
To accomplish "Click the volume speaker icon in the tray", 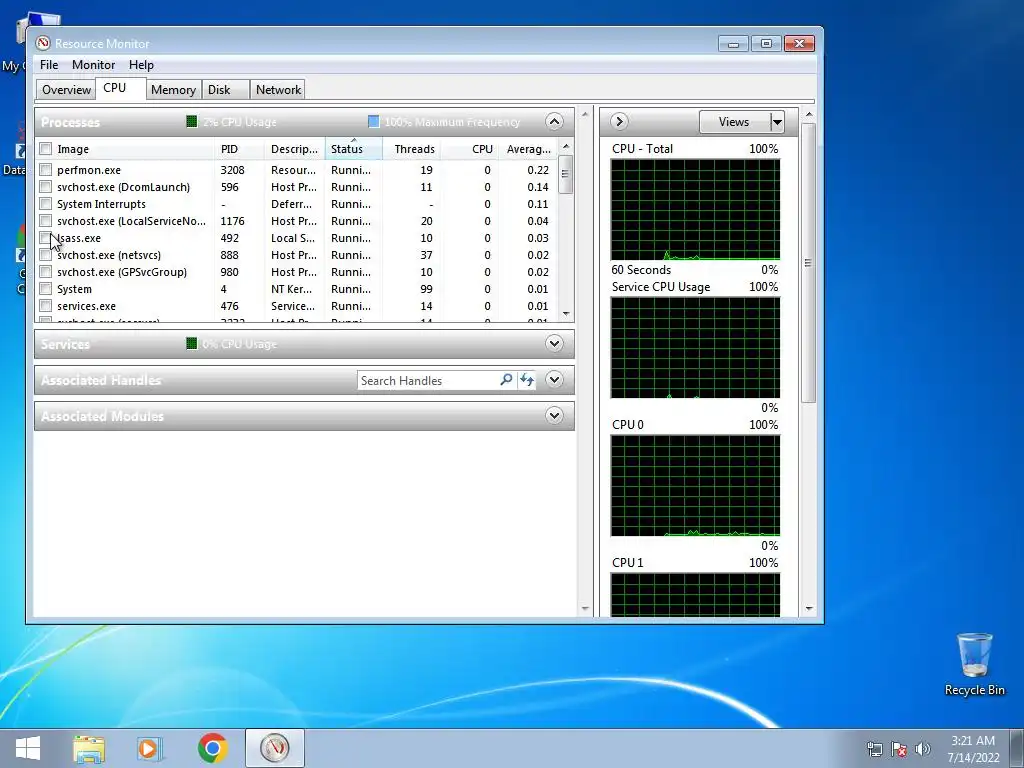I will click(x=923, y=749).
